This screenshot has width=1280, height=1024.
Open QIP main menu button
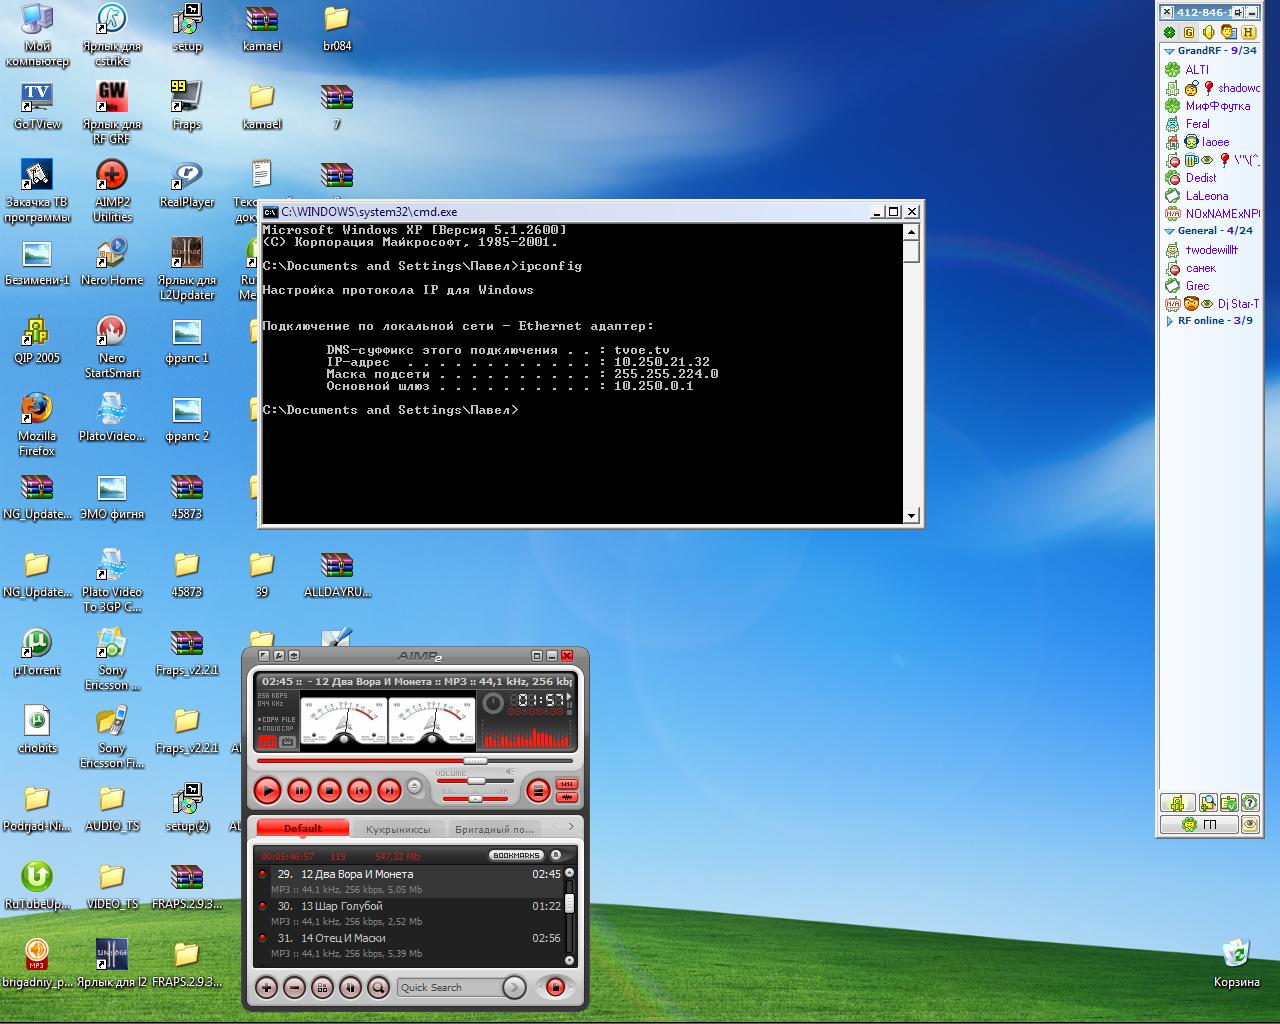[1177, 803]
